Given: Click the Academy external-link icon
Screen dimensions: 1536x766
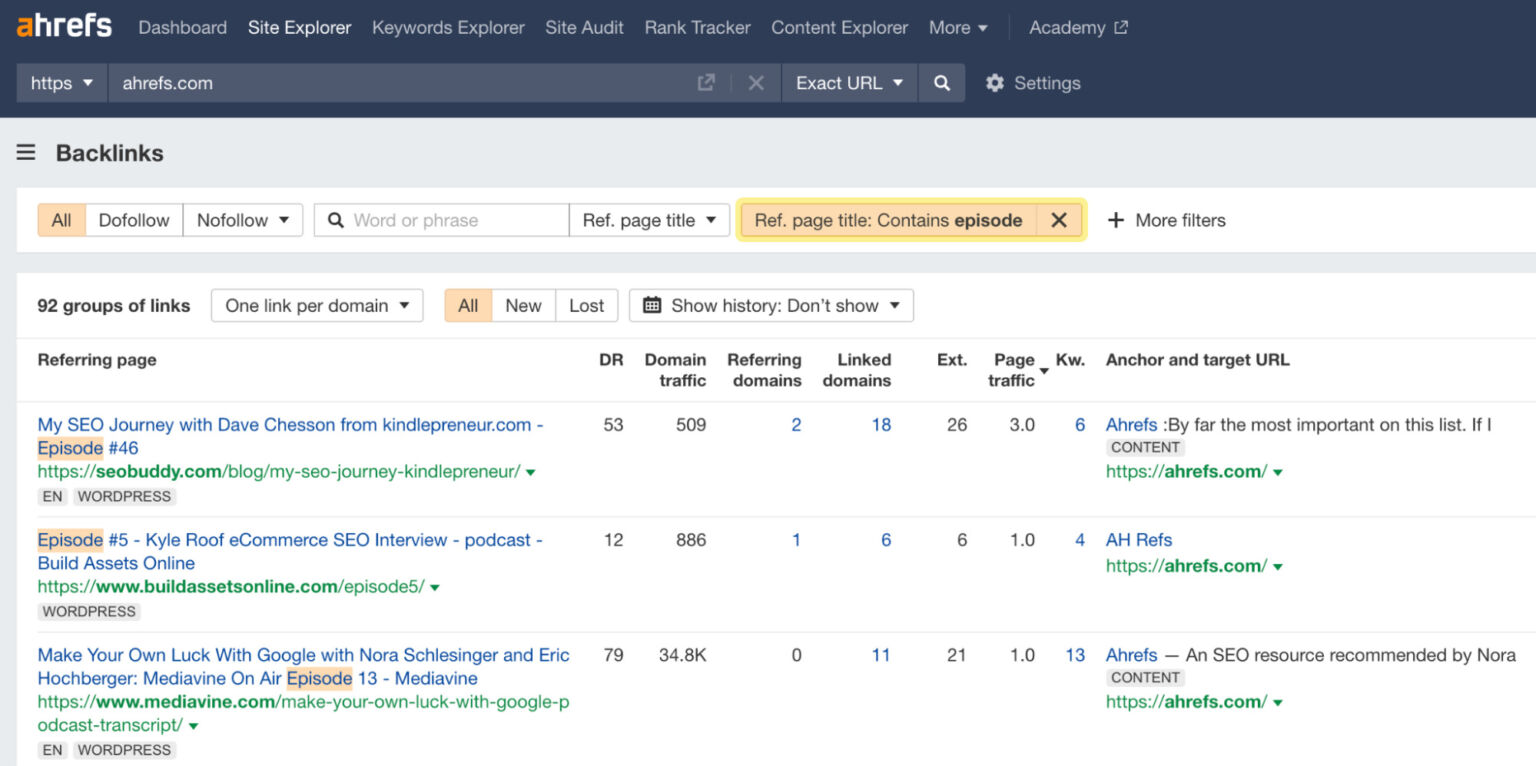Looking at the screenshot, I should pos(1122,26).
